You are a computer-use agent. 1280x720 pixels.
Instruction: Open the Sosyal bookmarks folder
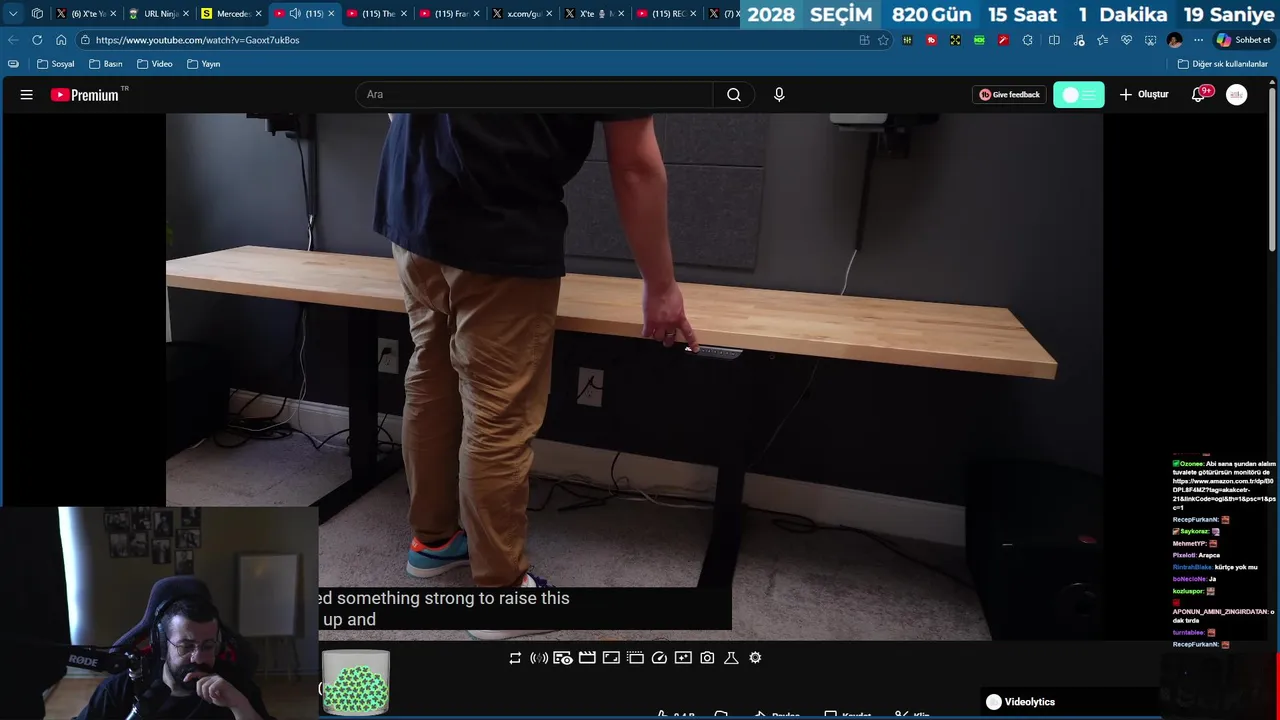(56, 64)
